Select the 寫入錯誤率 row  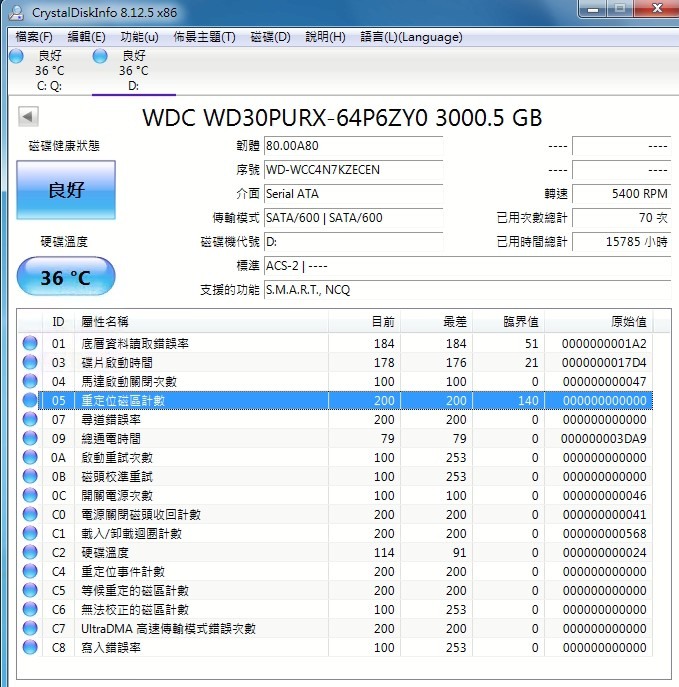(335, 648)
